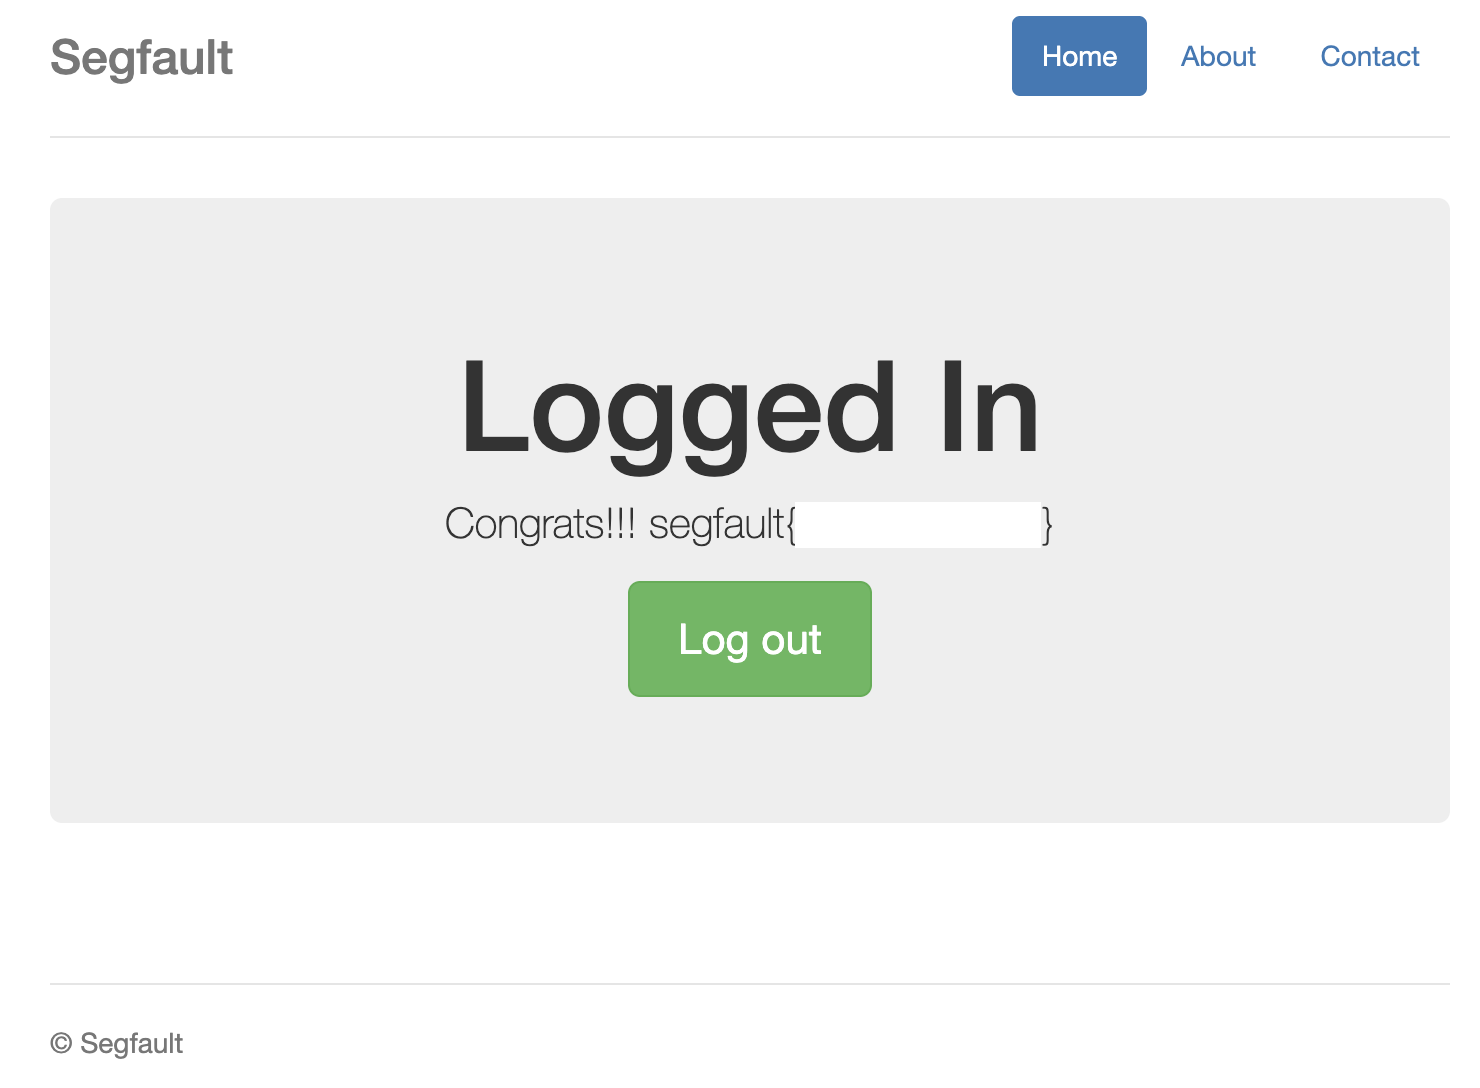Click the blue highlighted Home pill
This screenshot has width=1480, height=1088.
[x=1079, y=56]
